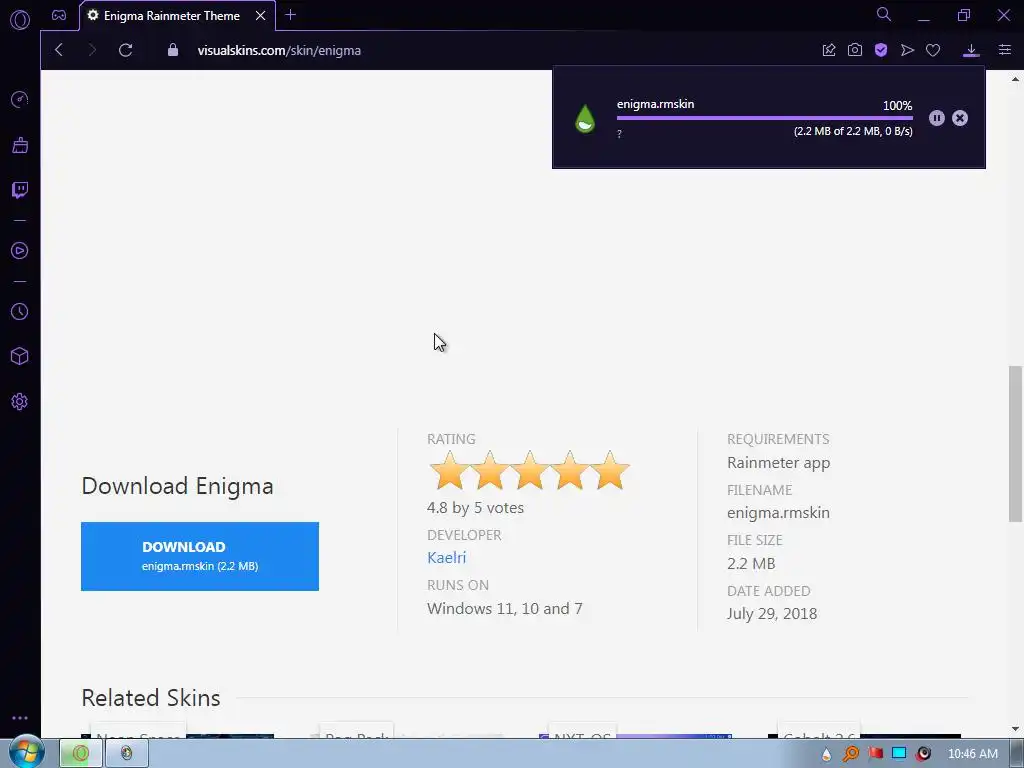Open the GX Corner gamepad icon
Screen dimensions: 1024x768
click(x=59, y=15)
